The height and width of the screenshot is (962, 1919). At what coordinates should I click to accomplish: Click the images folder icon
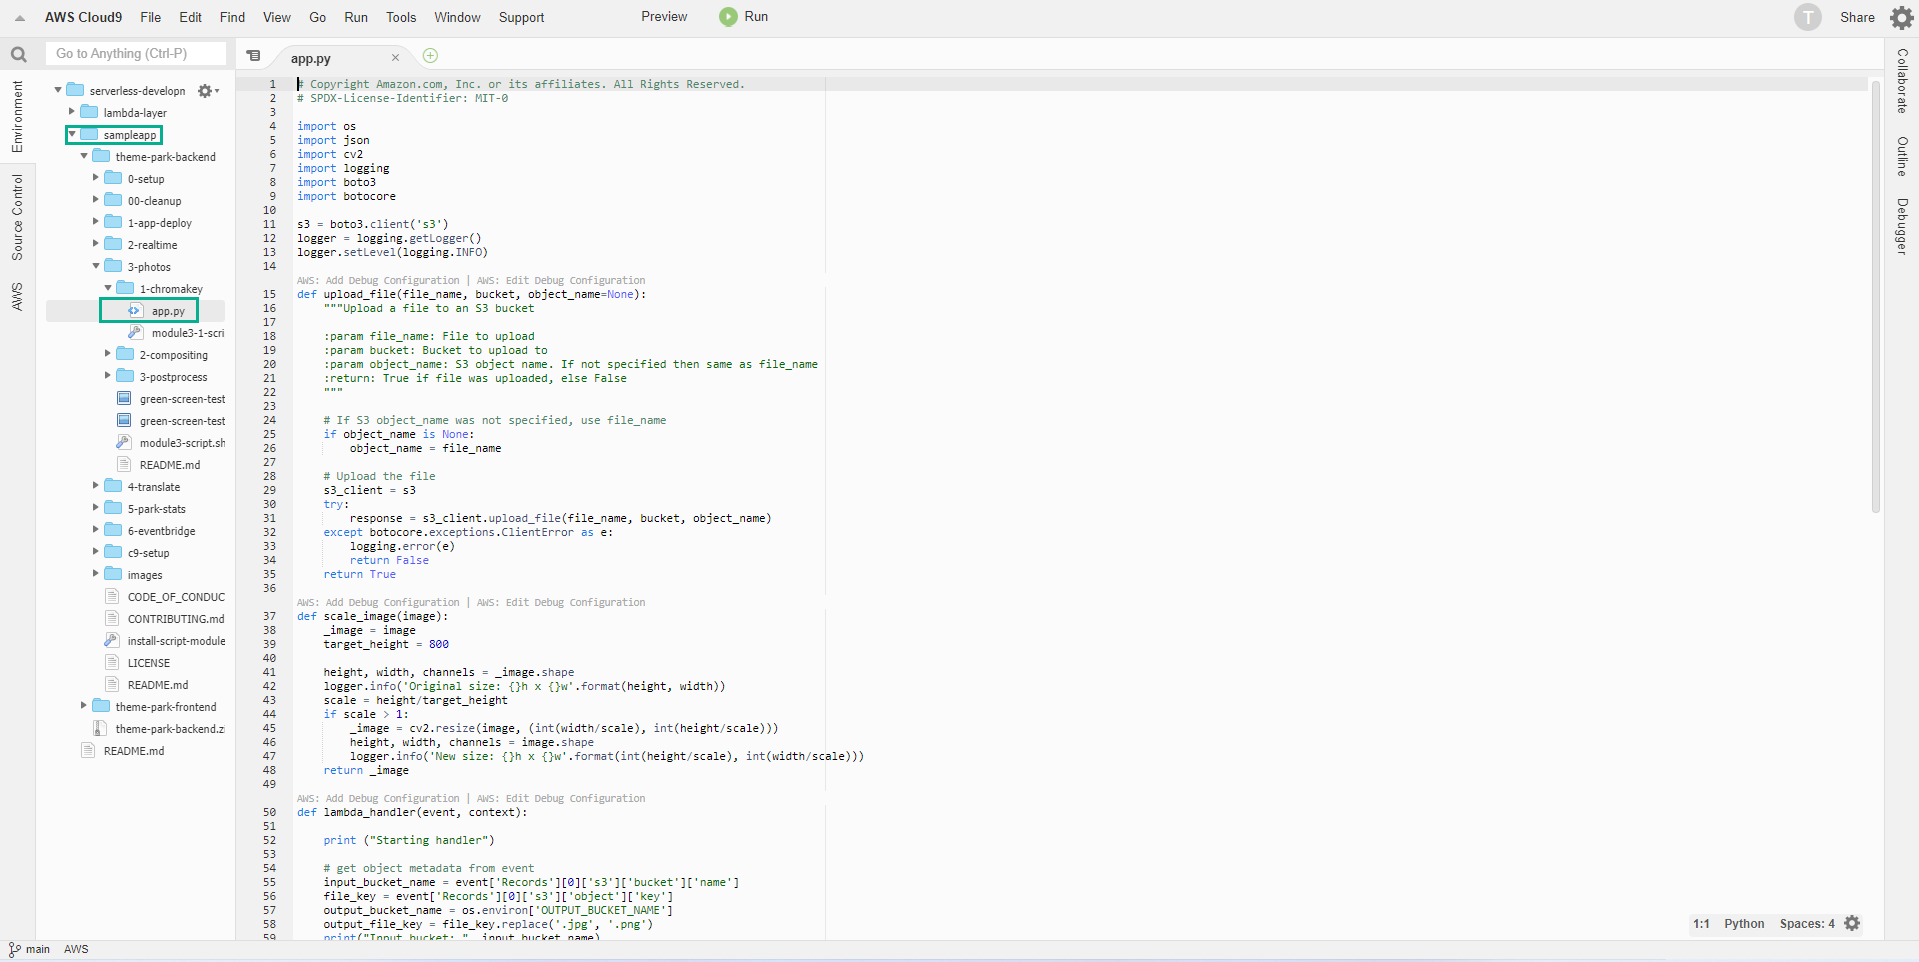pos(113,574)
